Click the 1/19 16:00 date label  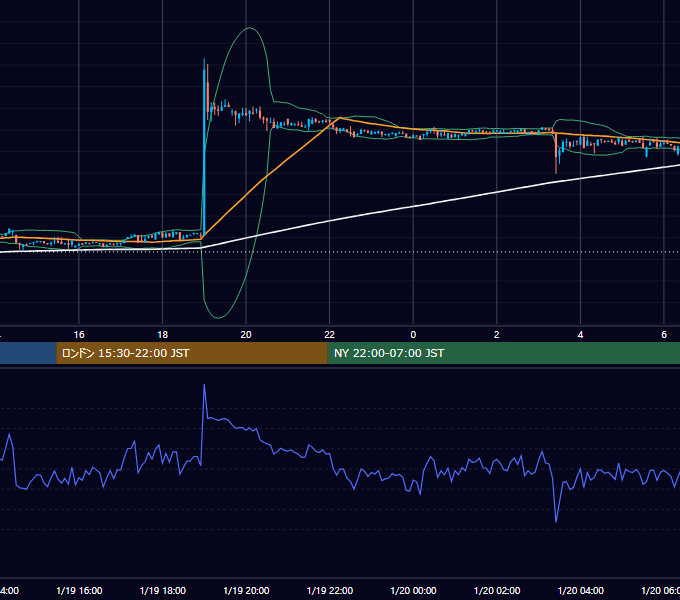click(x=79, y=590)
